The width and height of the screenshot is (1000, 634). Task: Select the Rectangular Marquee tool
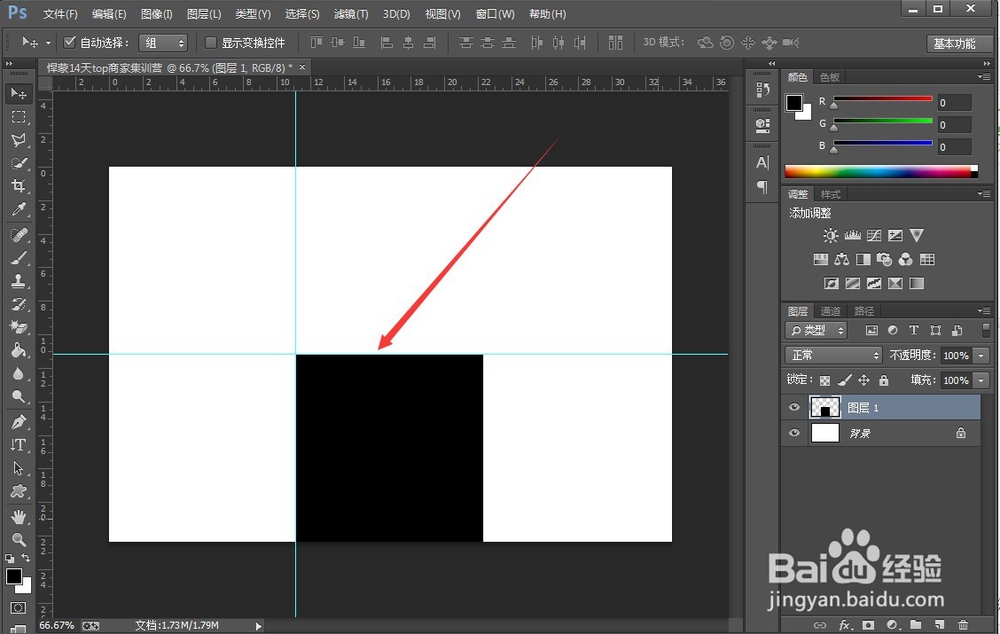click(18, 117)
